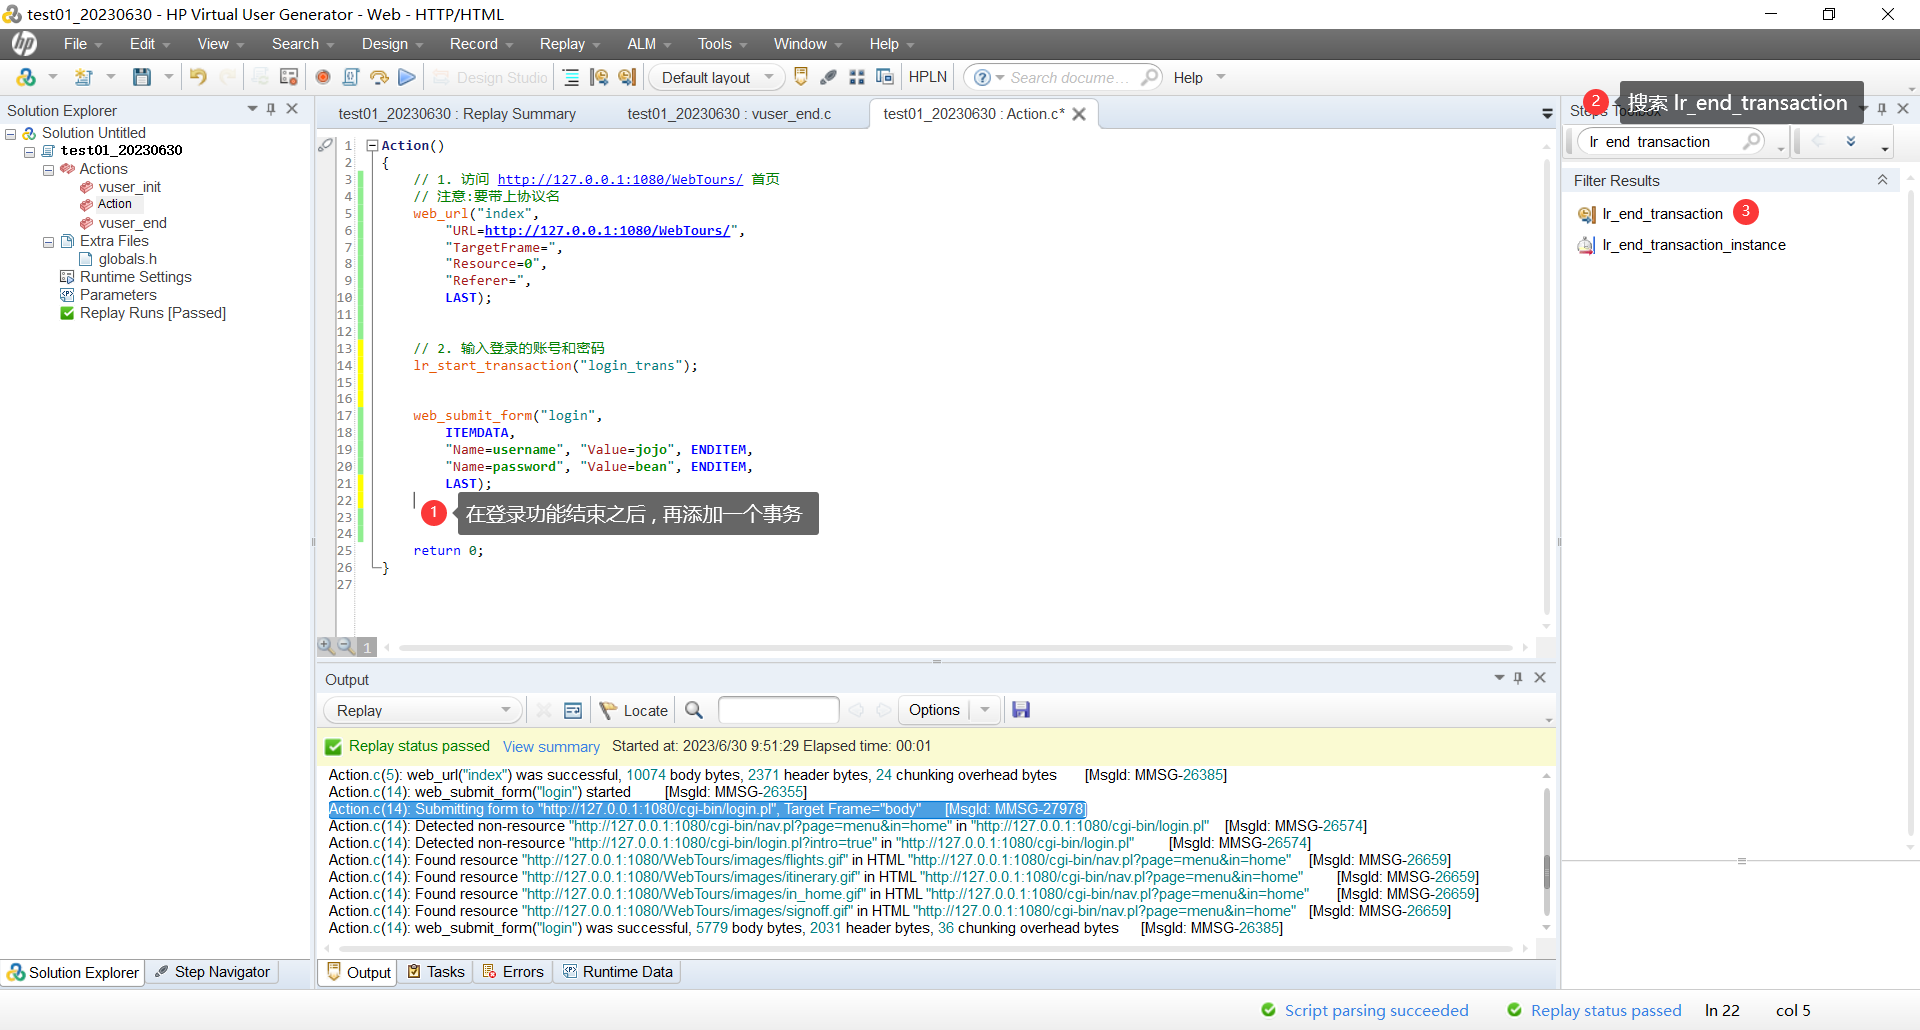Toggle code folding for Action() function
Image resolution: width=1920 pixels, height=1030 pixels.
(372, 146)
